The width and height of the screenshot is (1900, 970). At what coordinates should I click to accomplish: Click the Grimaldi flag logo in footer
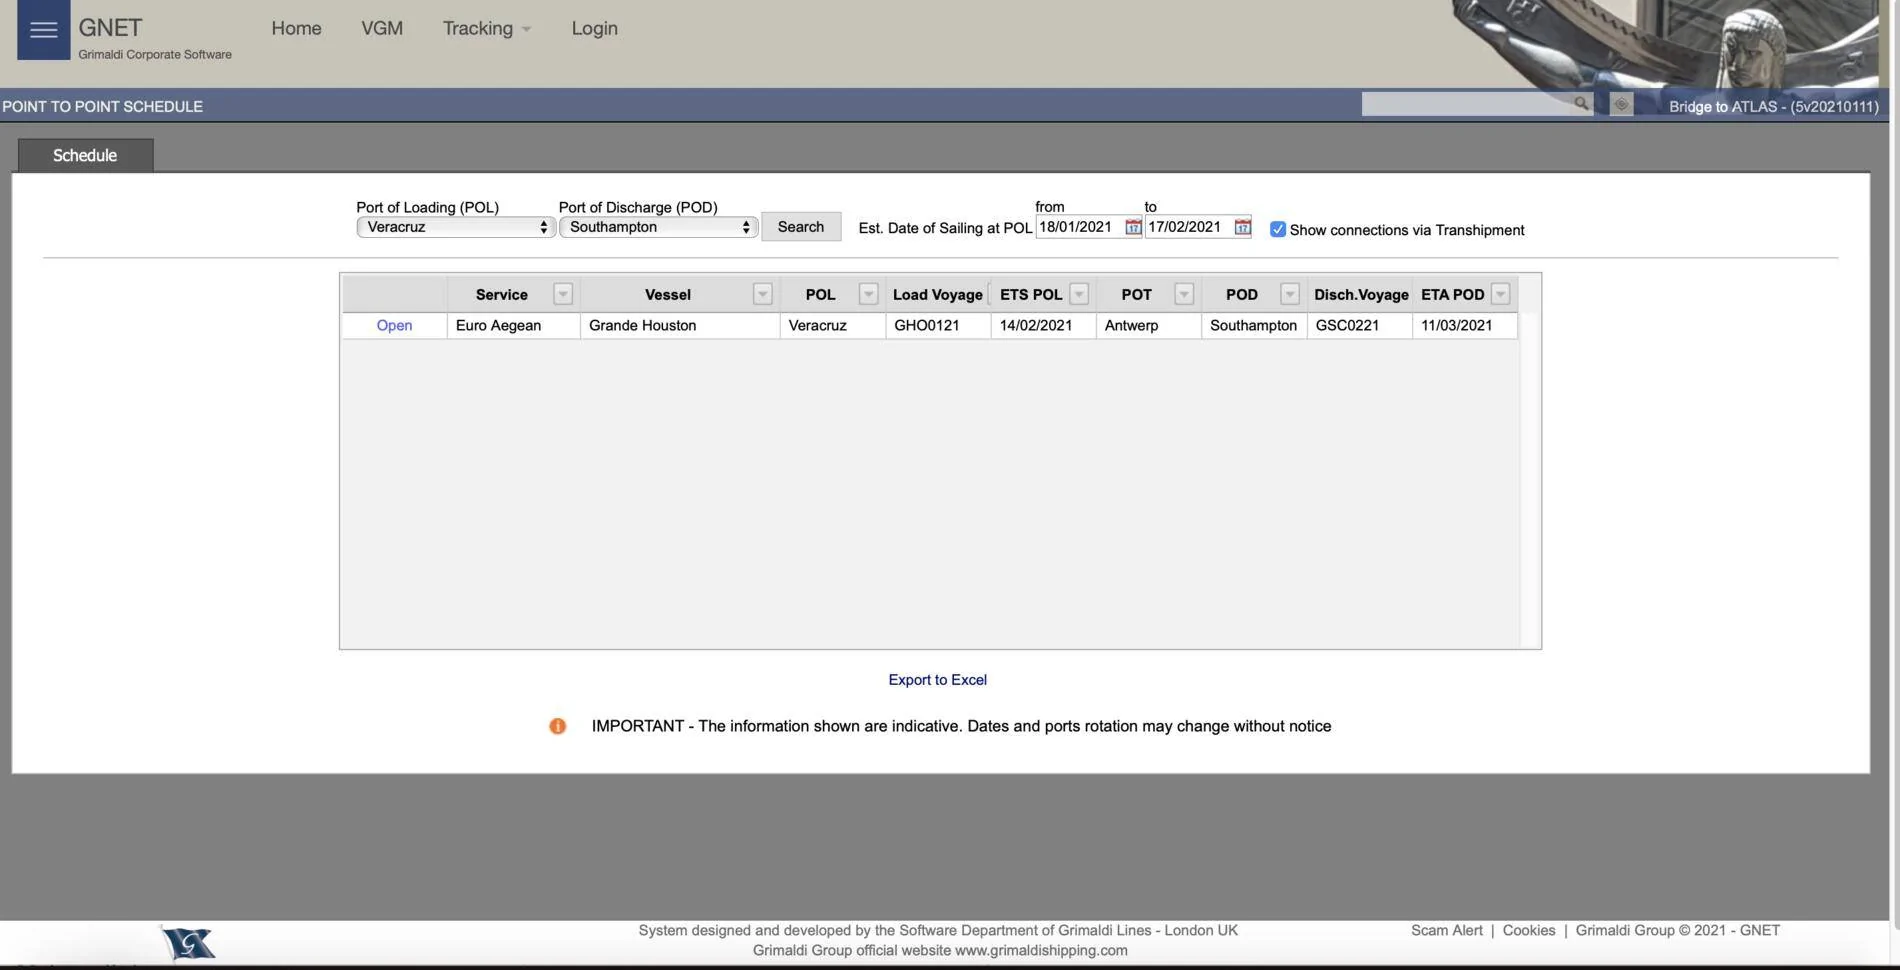tap(189, 942)
